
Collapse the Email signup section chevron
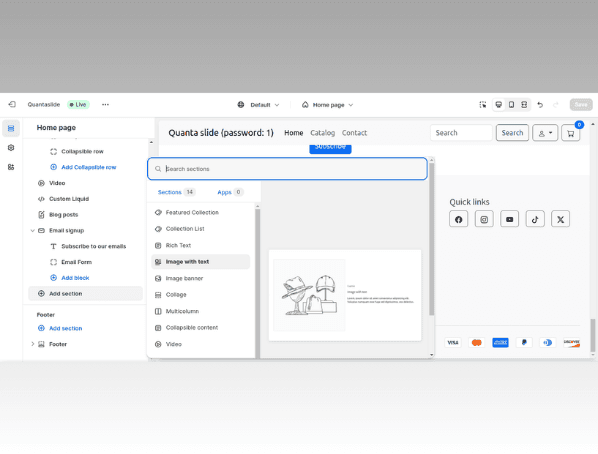pos(32,230)
